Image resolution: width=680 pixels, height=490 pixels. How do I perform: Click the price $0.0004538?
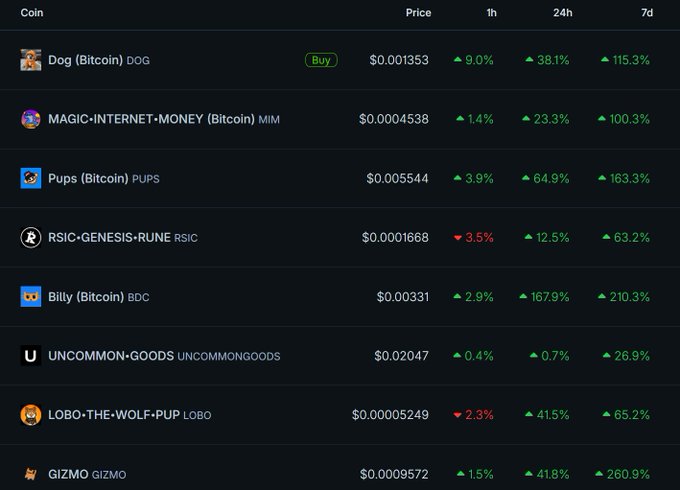394,119
